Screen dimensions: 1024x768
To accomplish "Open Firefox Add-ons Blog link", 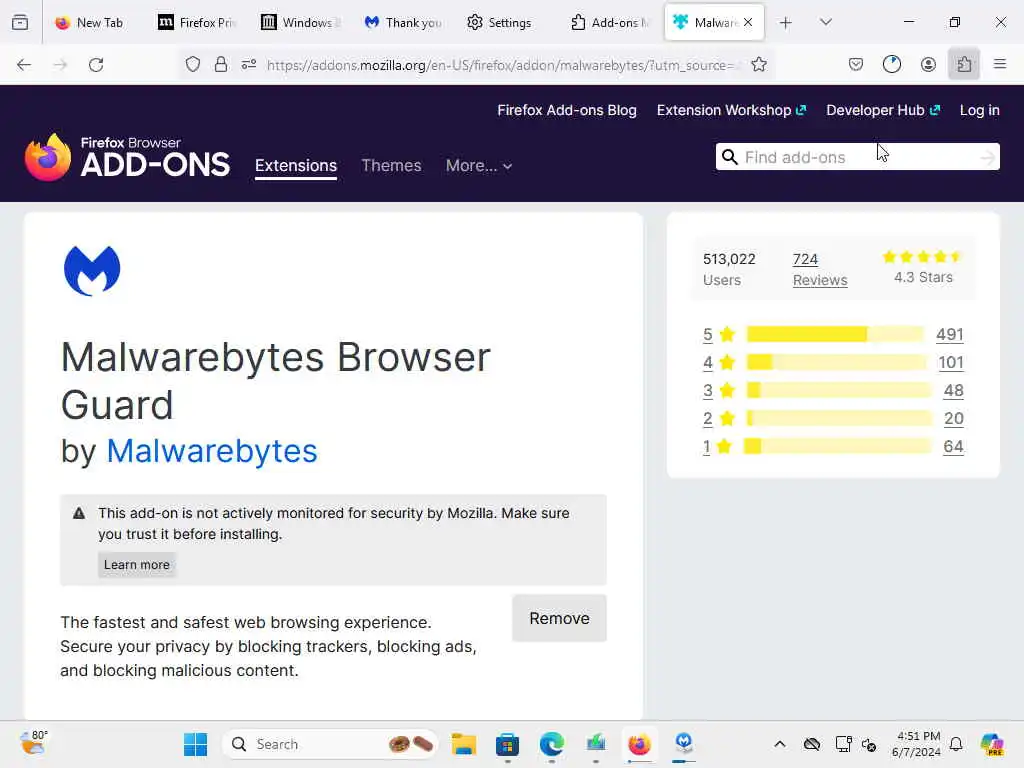I will coord(567,110).
